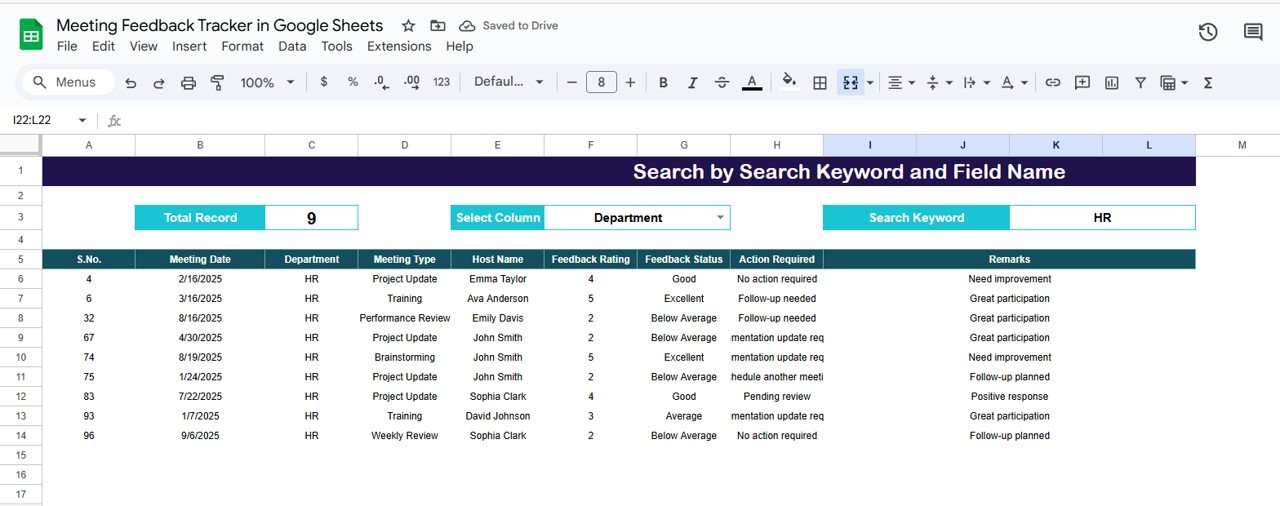1280x506 pixels.
Task: Open the Select Column Department dropdown
Action: click(720, 218)
